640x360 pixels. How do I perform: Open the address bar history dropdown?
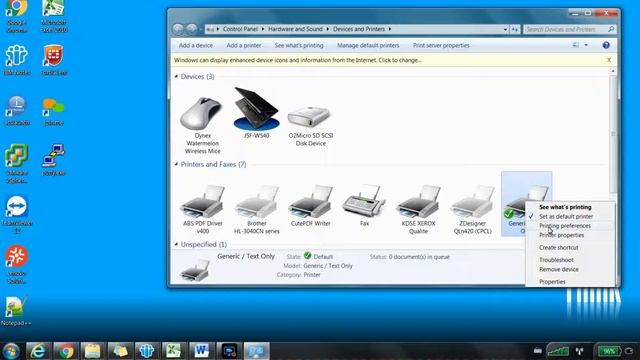coord(505,29)
